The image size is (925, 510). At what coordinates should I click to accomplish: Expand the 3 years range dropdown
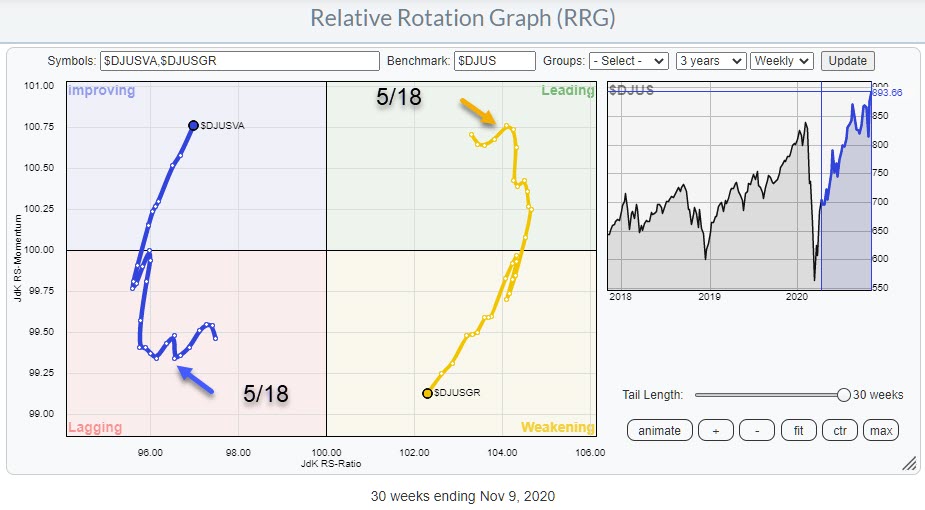710,61
